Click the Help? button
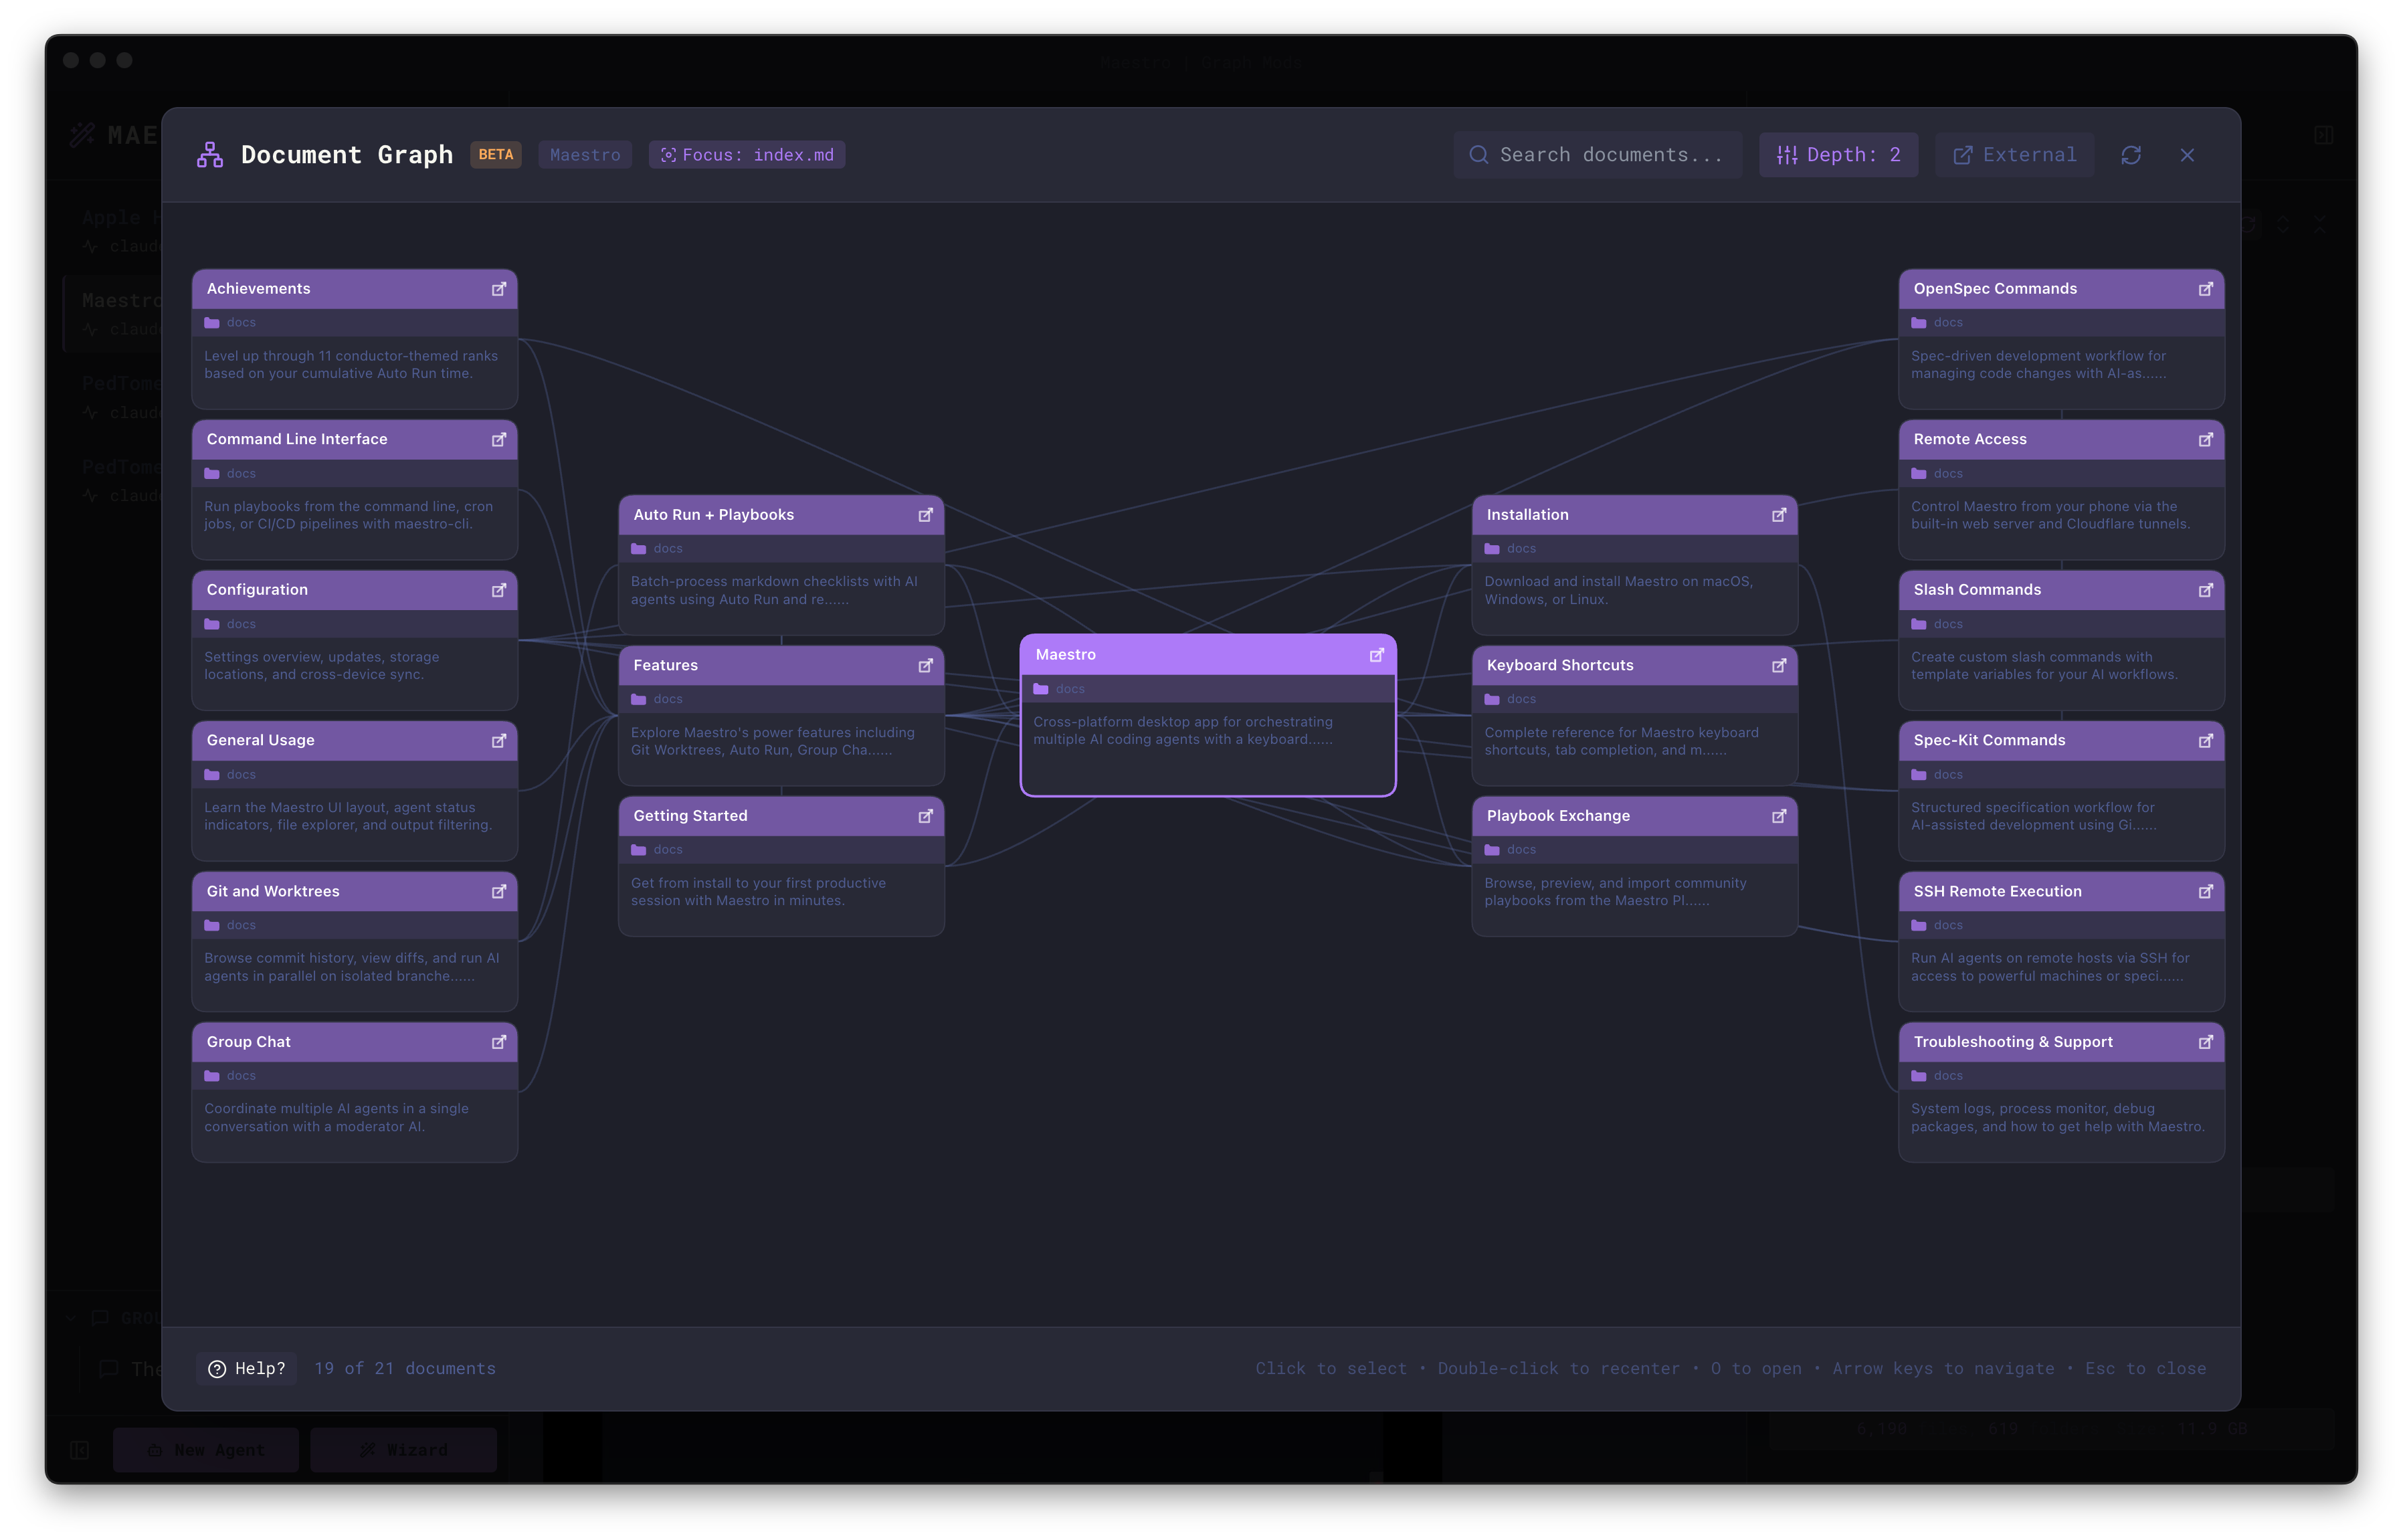The width and height of the screenshot is (2403, 1540). pyautogui.click(x=247, y=1368)
